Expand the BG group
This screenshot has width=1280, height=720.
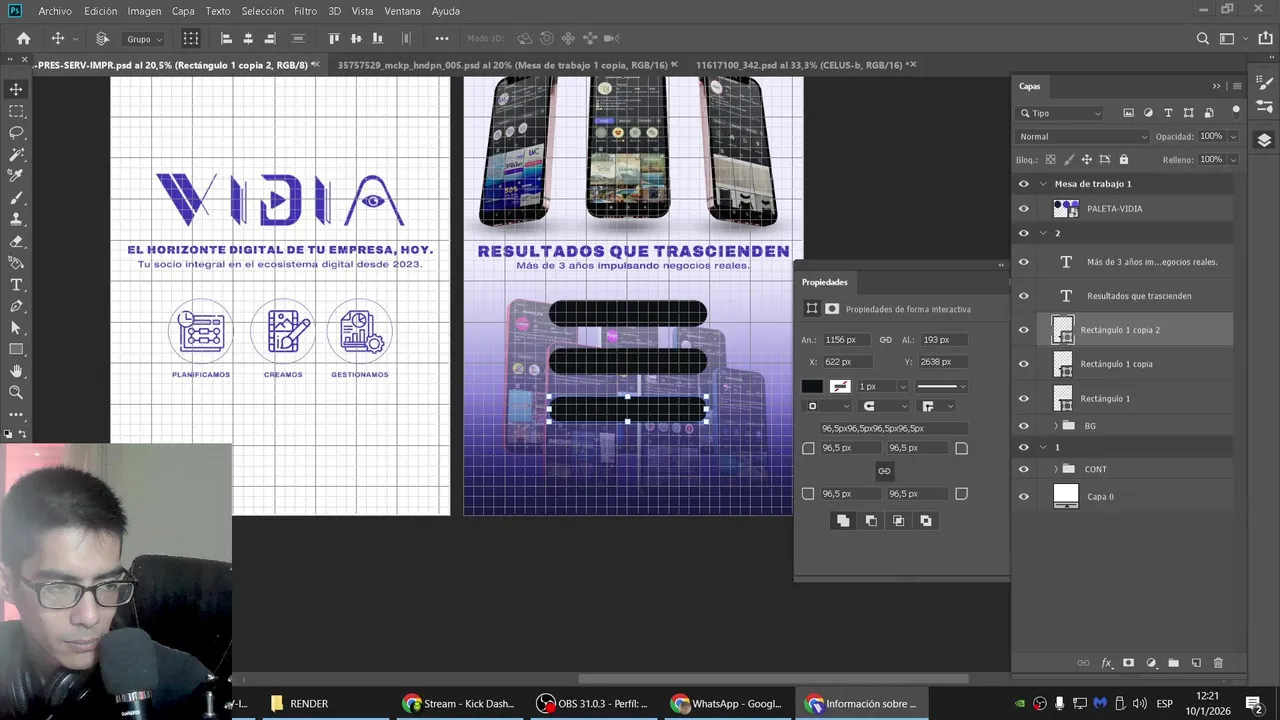point(1056,426)
